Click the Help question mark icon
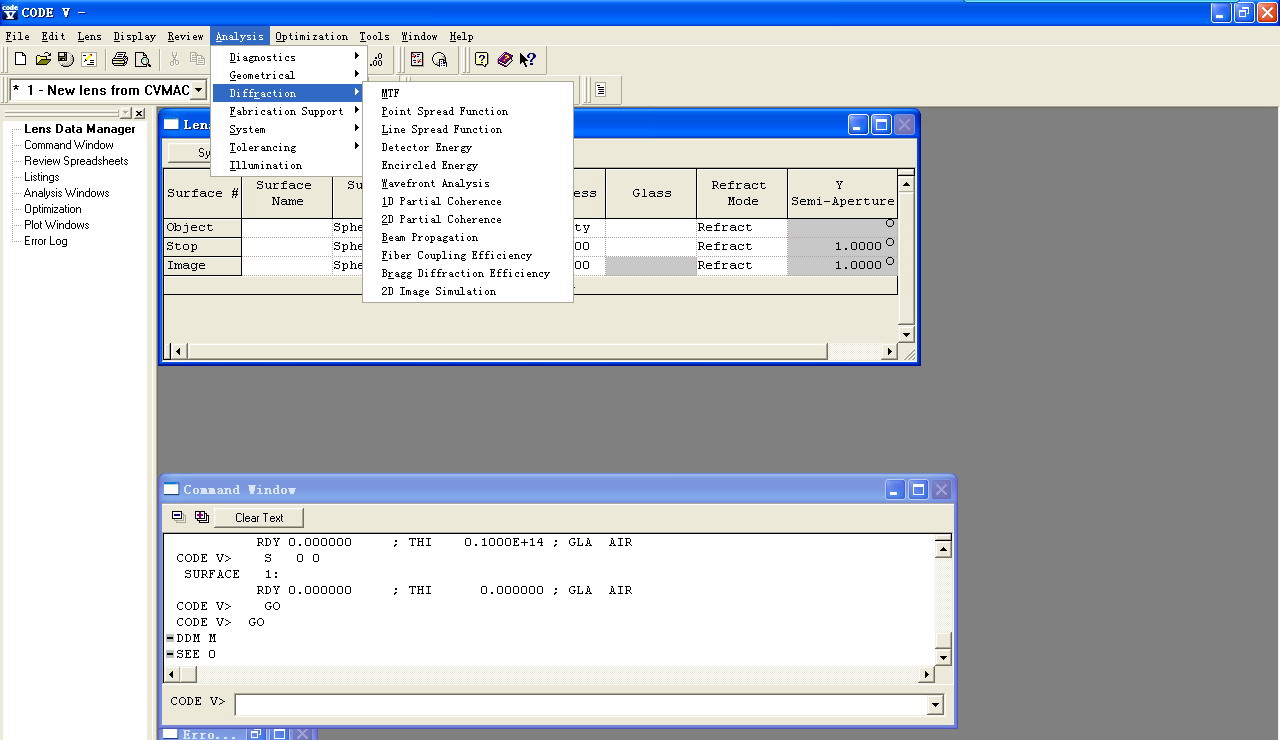This screenshot has height=740, width=1280. 481,60
